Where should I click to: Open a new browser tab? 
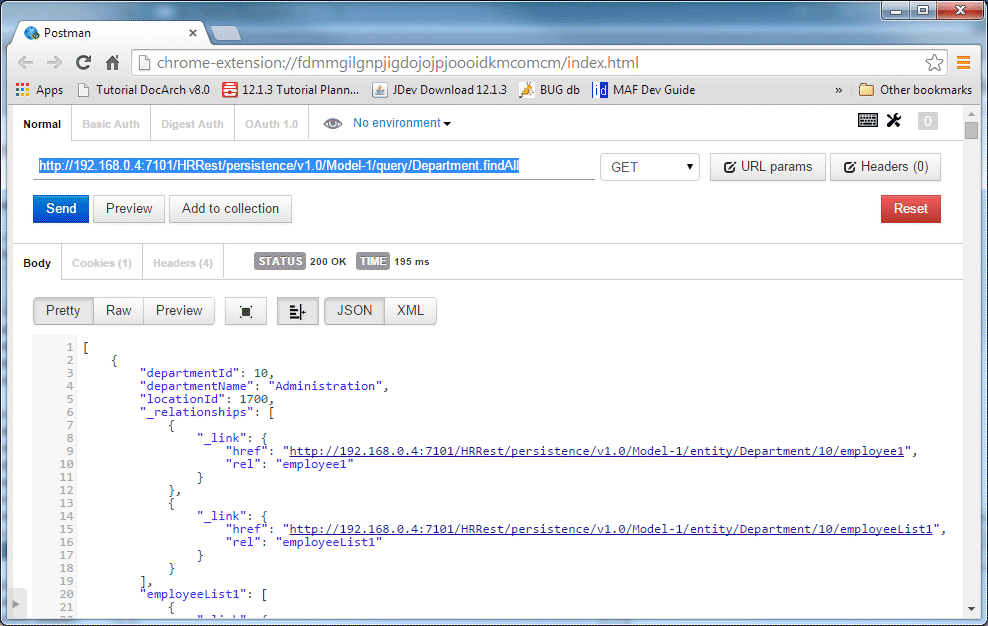pos(226,33)
